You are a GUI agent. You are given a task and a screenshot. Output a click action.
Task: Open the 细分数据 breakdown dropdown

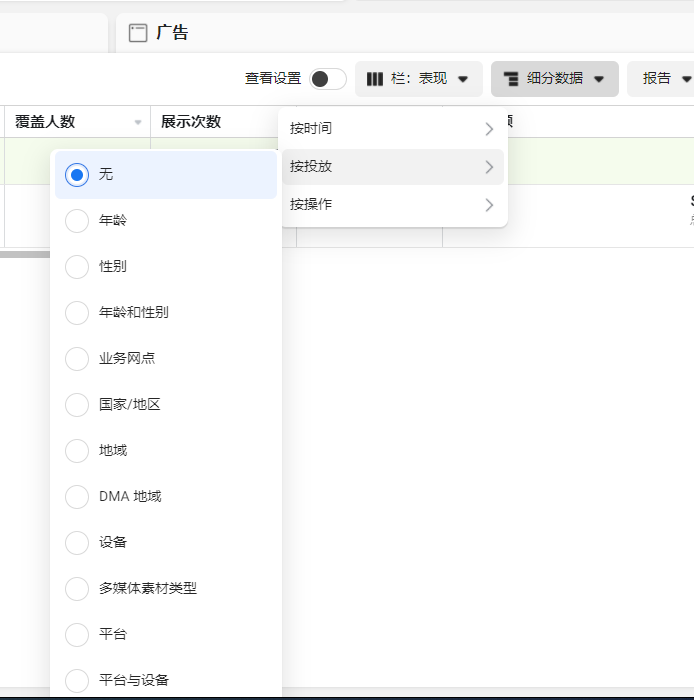555,79
